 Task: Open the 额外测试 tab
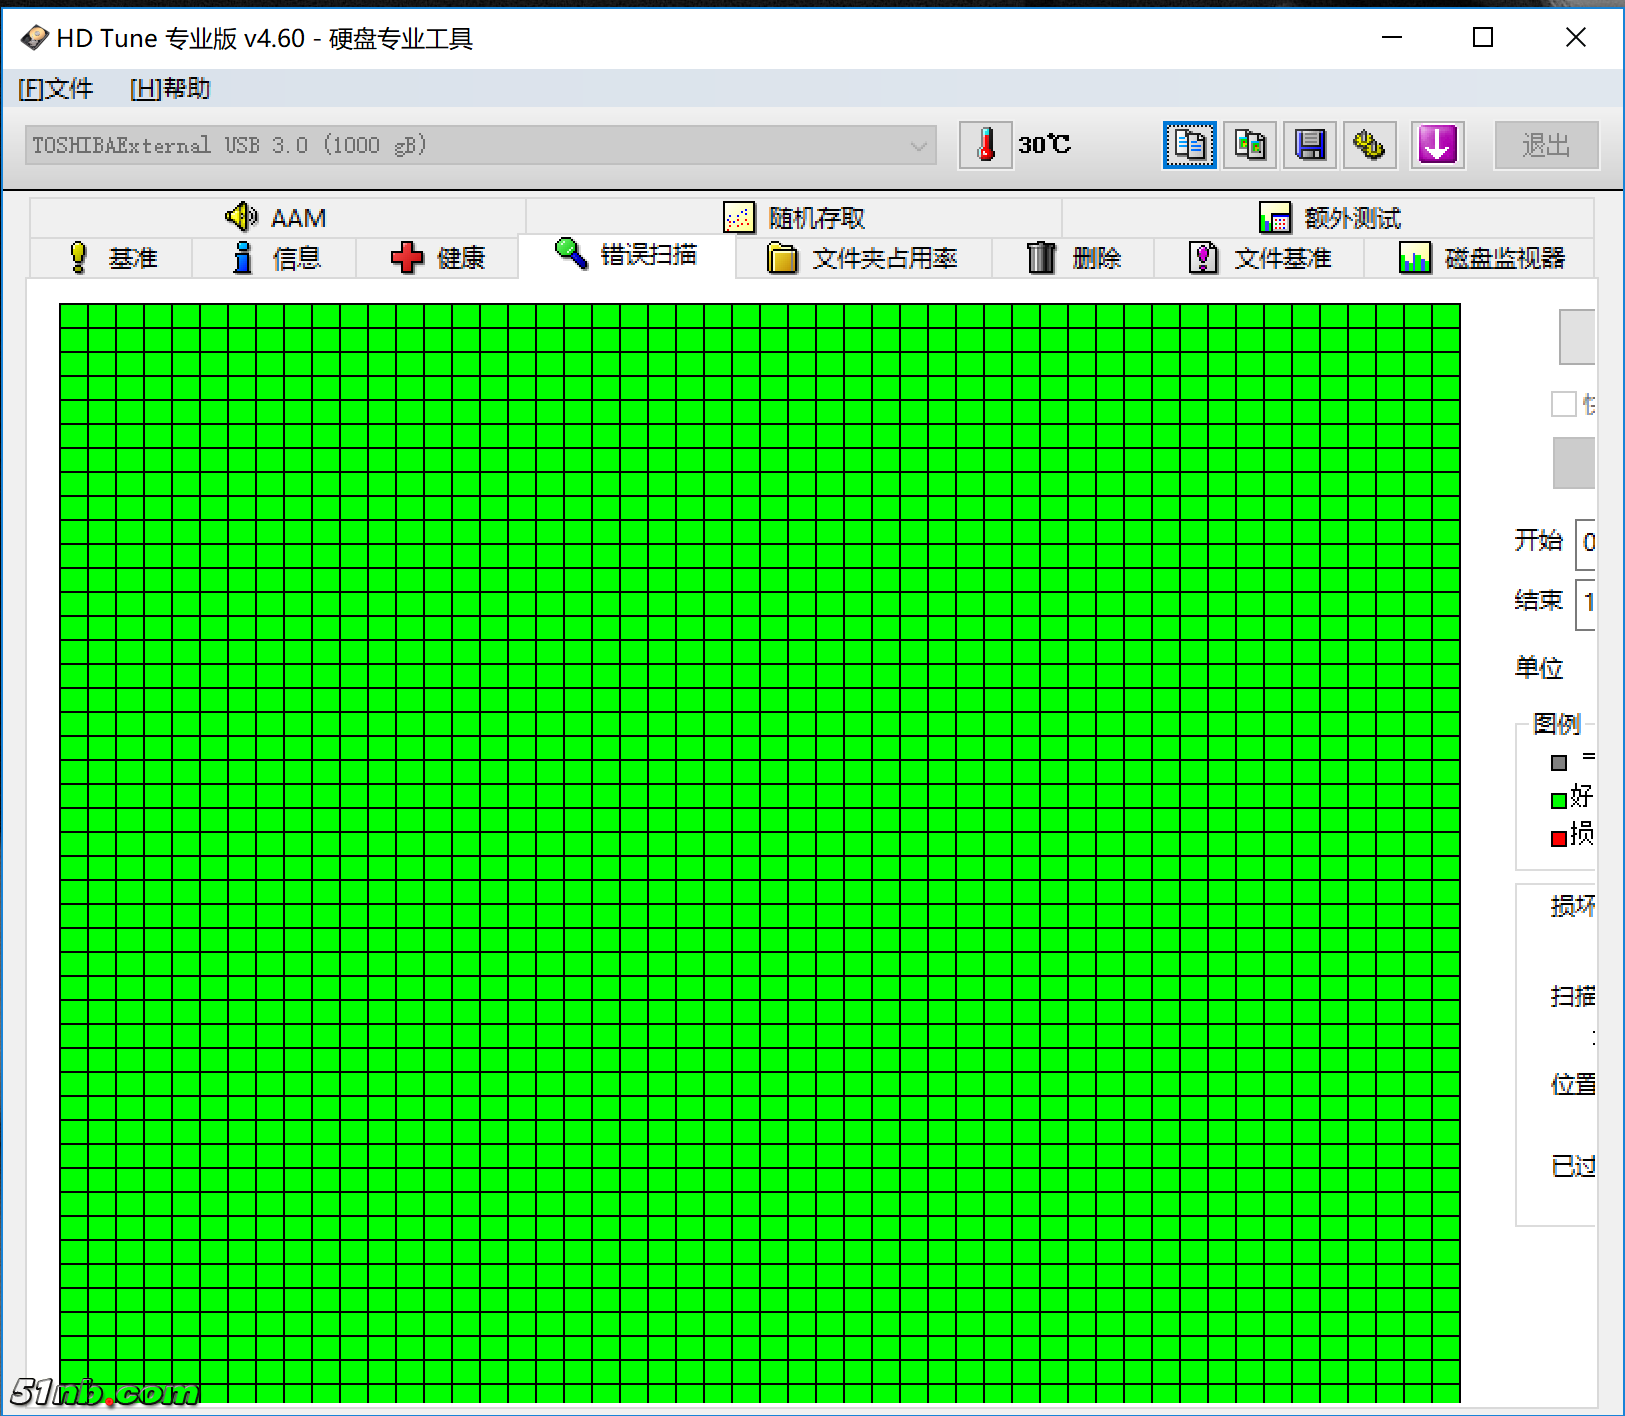tap(1329, 217)
